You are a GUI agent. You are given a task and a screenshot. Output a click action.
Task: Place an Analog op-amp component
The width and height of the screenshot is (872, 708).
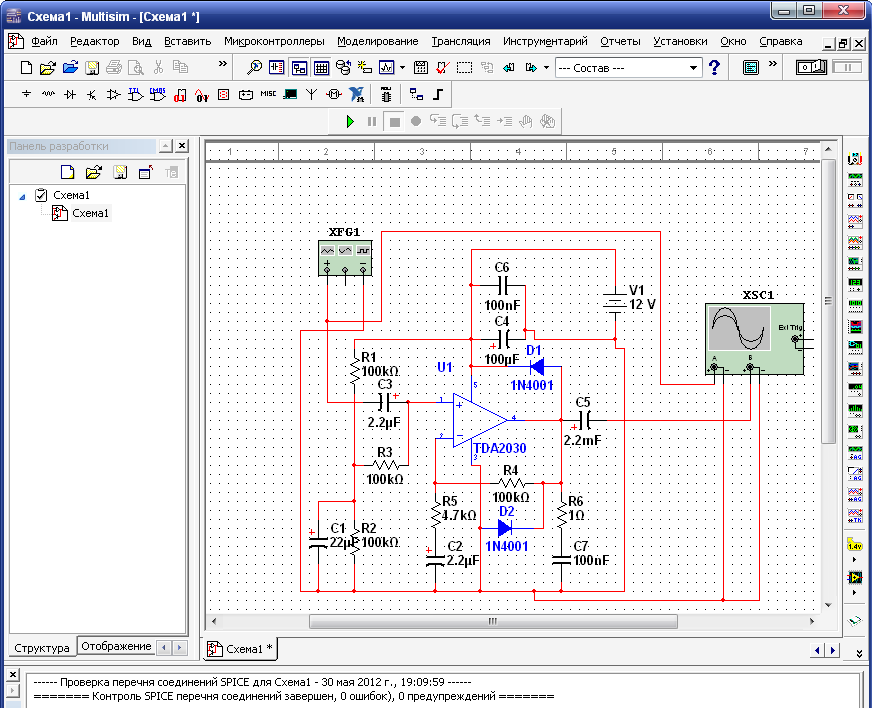coord(113,95)
